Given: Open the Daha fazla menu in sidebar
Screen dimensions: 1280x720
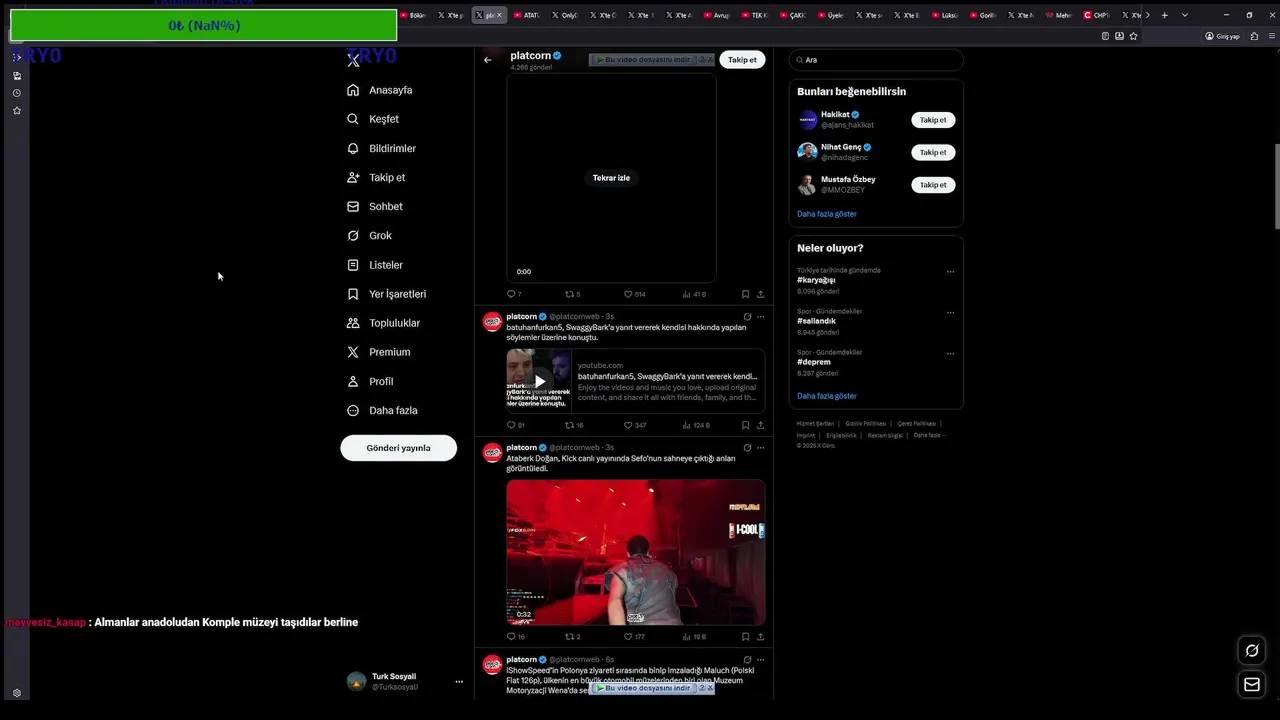Looking at the screenshot, I should click(382, 410).
